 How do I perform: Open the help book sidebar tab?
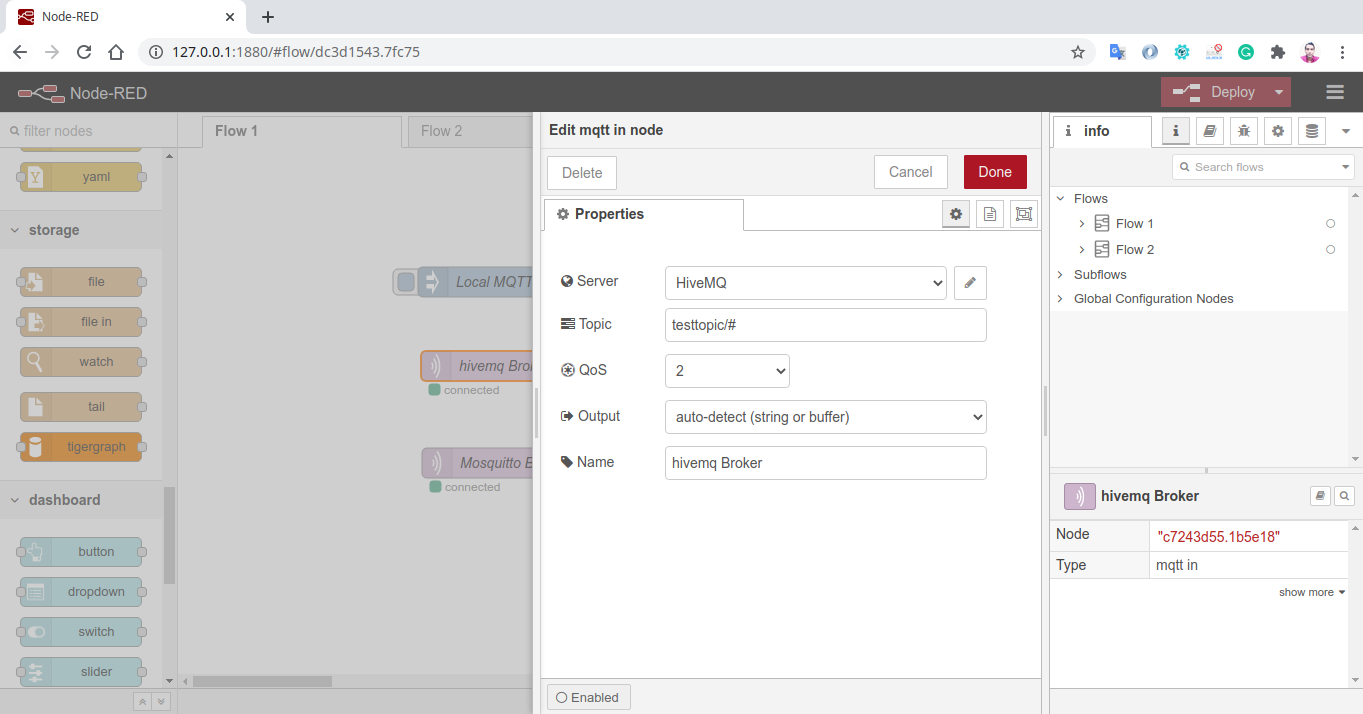[1209, 131]
